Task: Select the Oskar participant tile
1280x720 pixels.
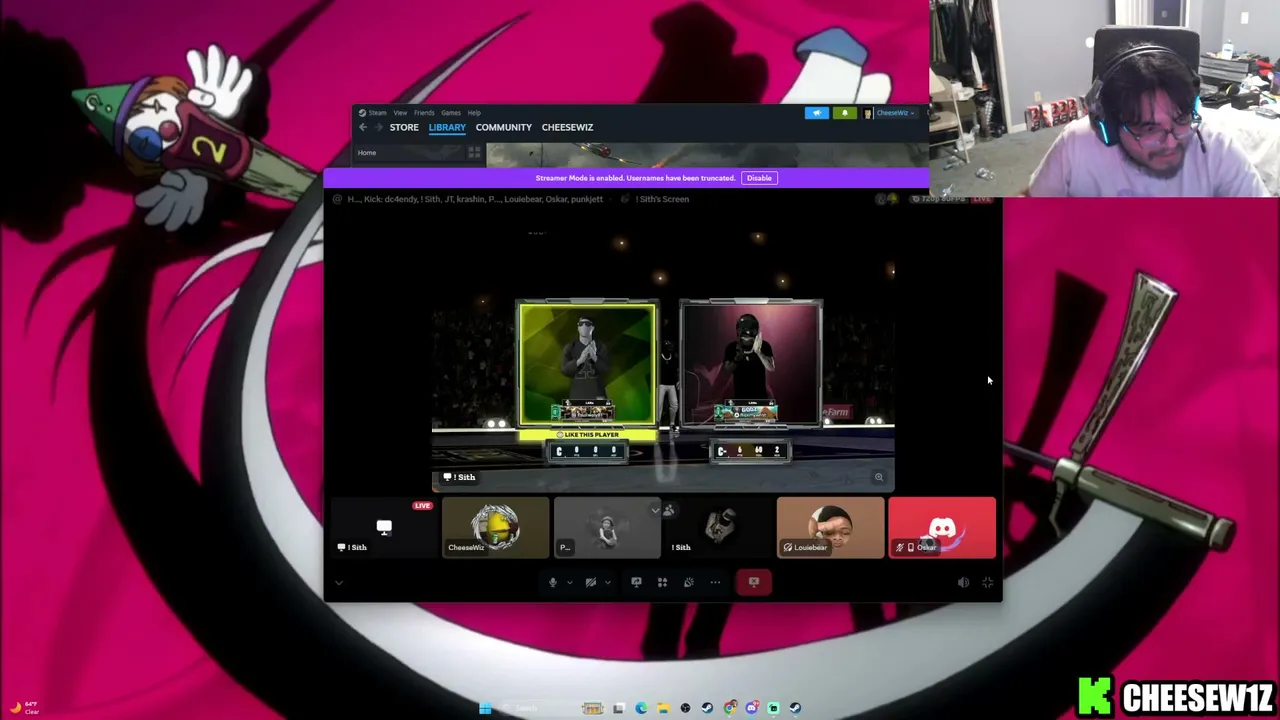Action: click(942, 527)
